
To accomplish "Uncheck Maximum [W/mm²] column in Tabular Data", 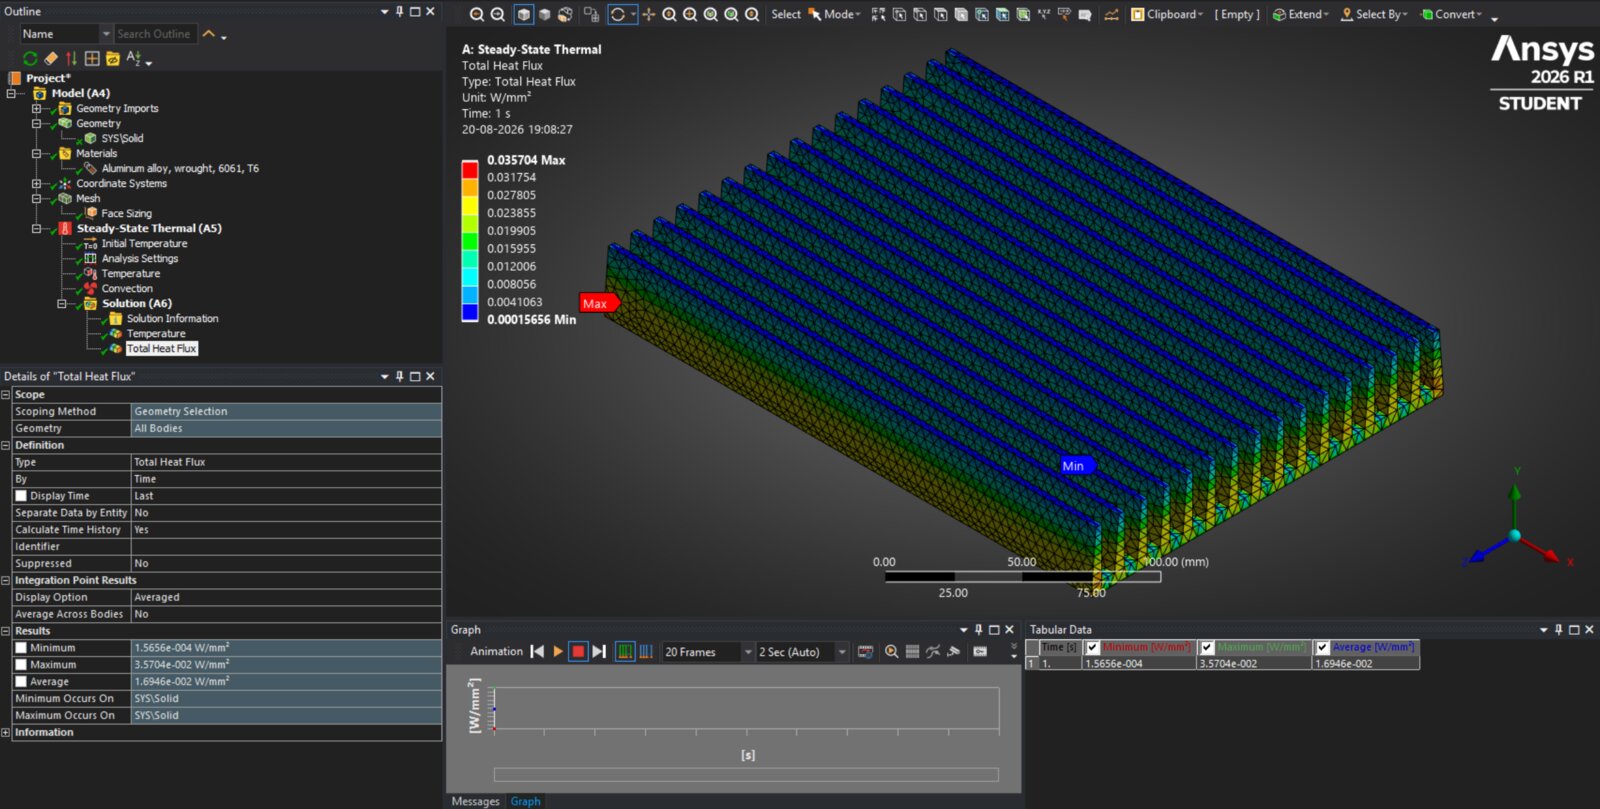I will [1207, 647].
